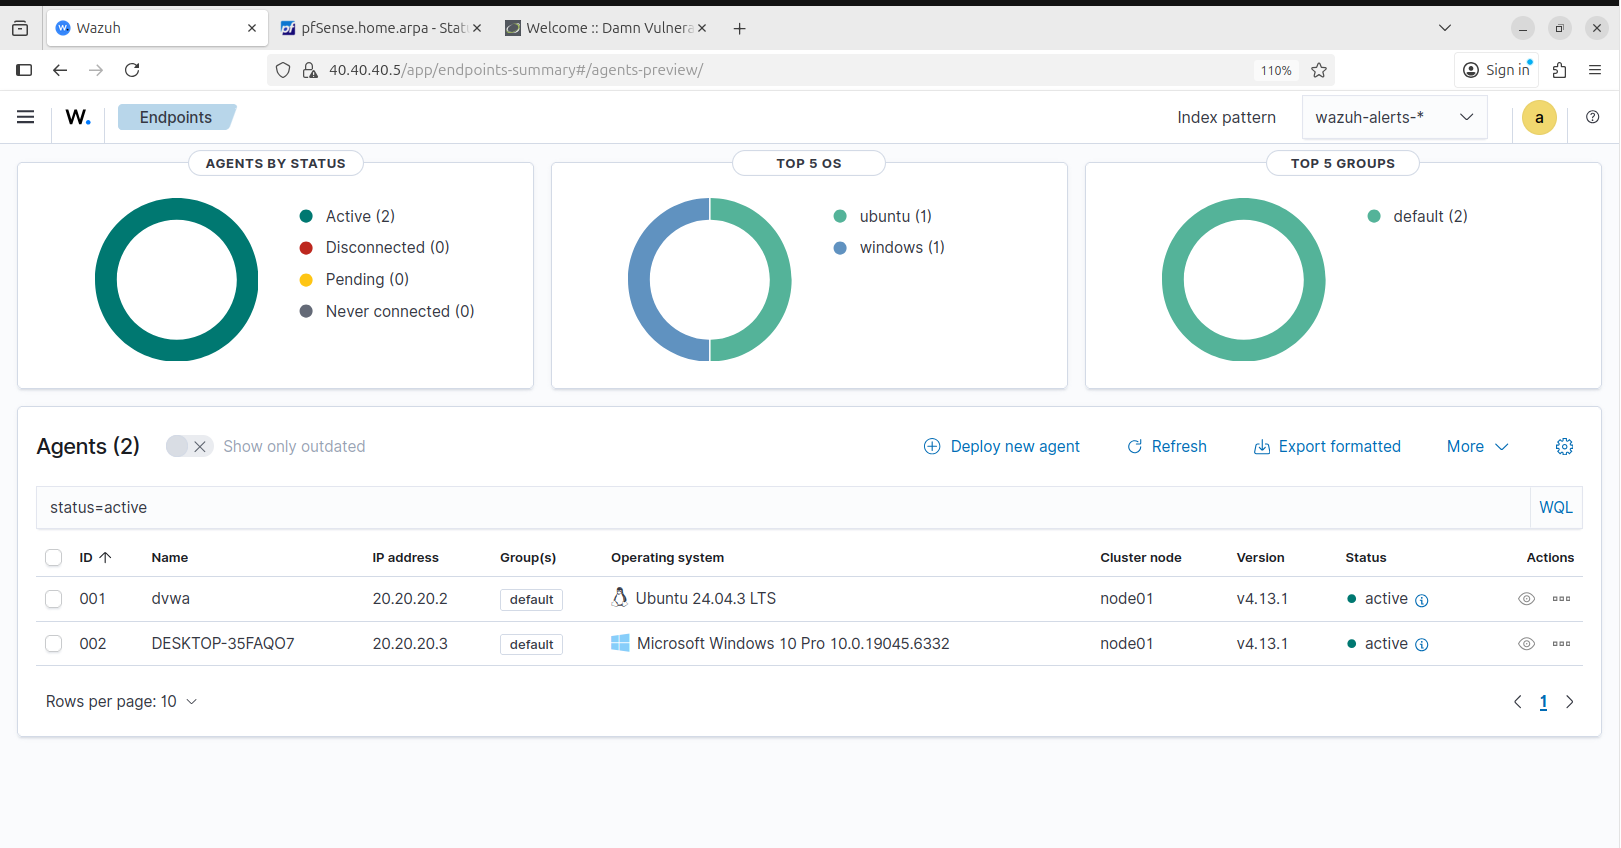Reload the page with the browser reload icon
The height and width of the screenshot is (848, 1621).
[132, 70]
